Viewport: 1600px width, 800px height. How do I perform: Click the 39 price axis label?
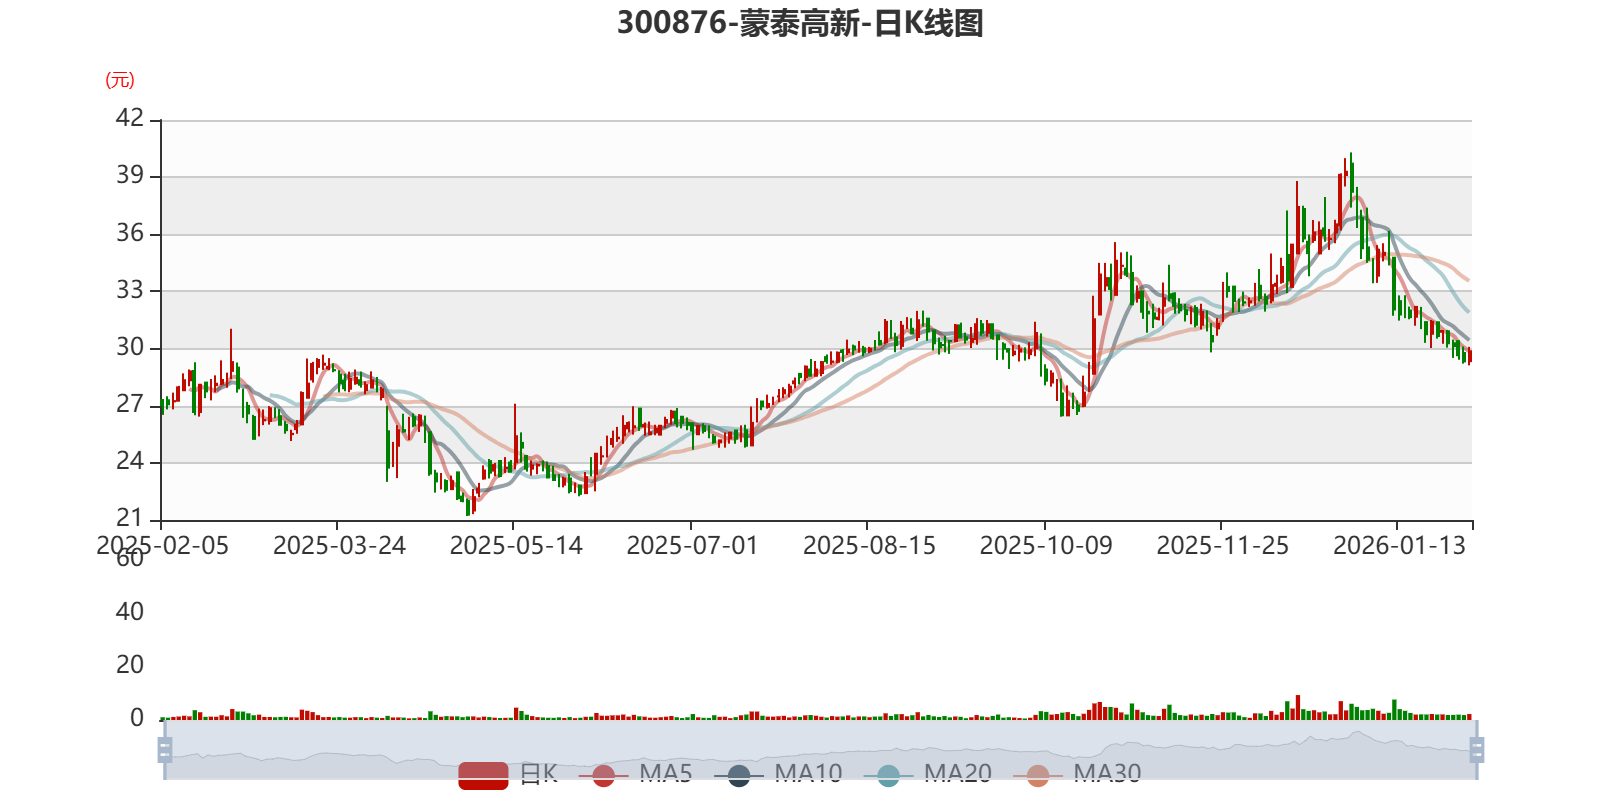130,175
